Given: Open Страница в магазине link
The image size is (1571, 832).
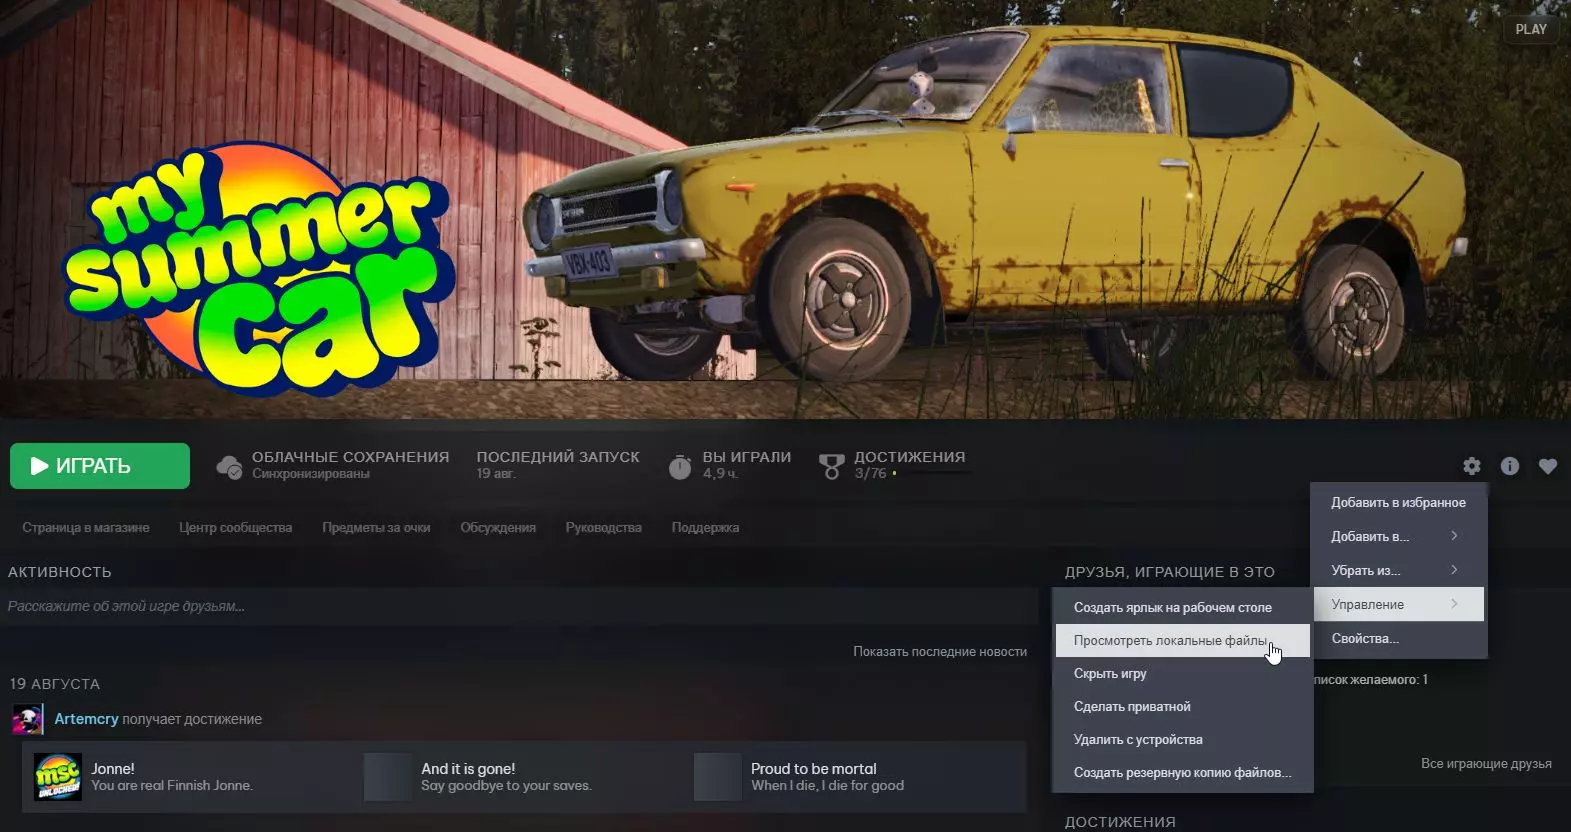Looking at the screenshot, I should (x=86, y=528).
